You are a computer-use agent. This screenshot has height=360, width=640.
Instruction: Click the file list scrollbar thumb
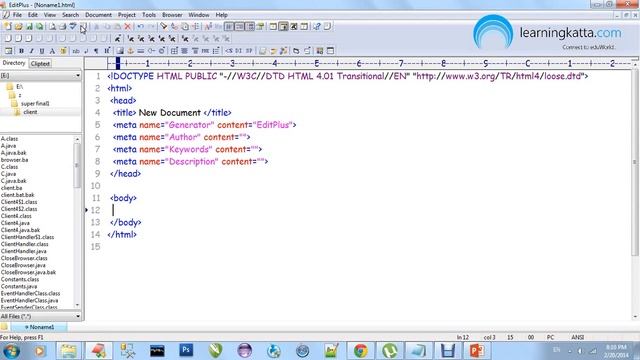pos(78,166)
